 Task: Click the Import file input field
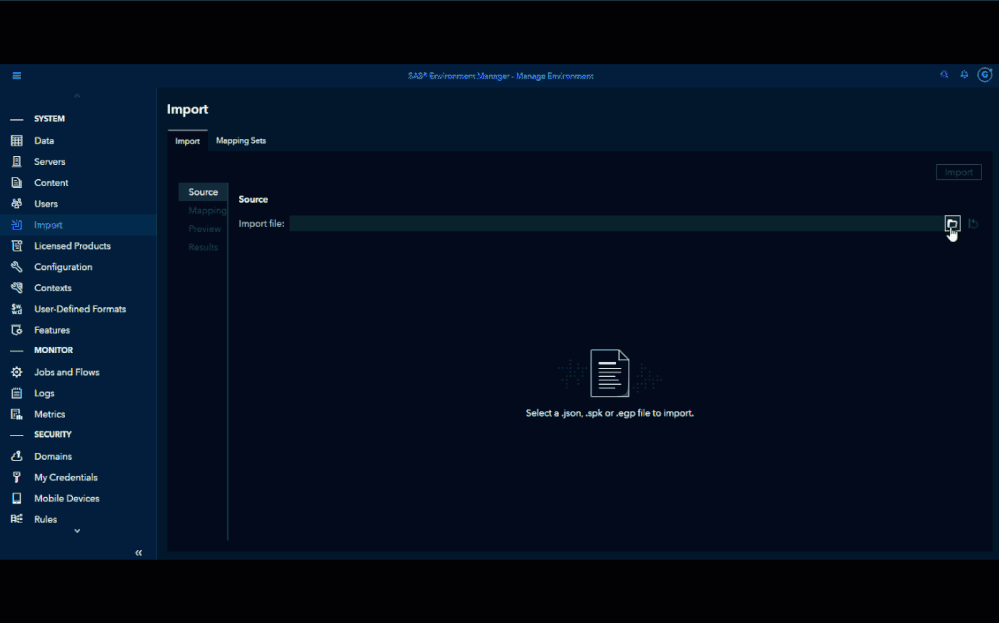[616, 224]
